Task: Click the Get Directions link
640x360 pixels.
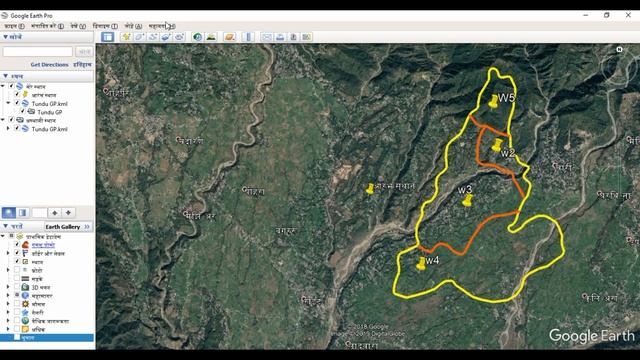Action: coord(49,64)
